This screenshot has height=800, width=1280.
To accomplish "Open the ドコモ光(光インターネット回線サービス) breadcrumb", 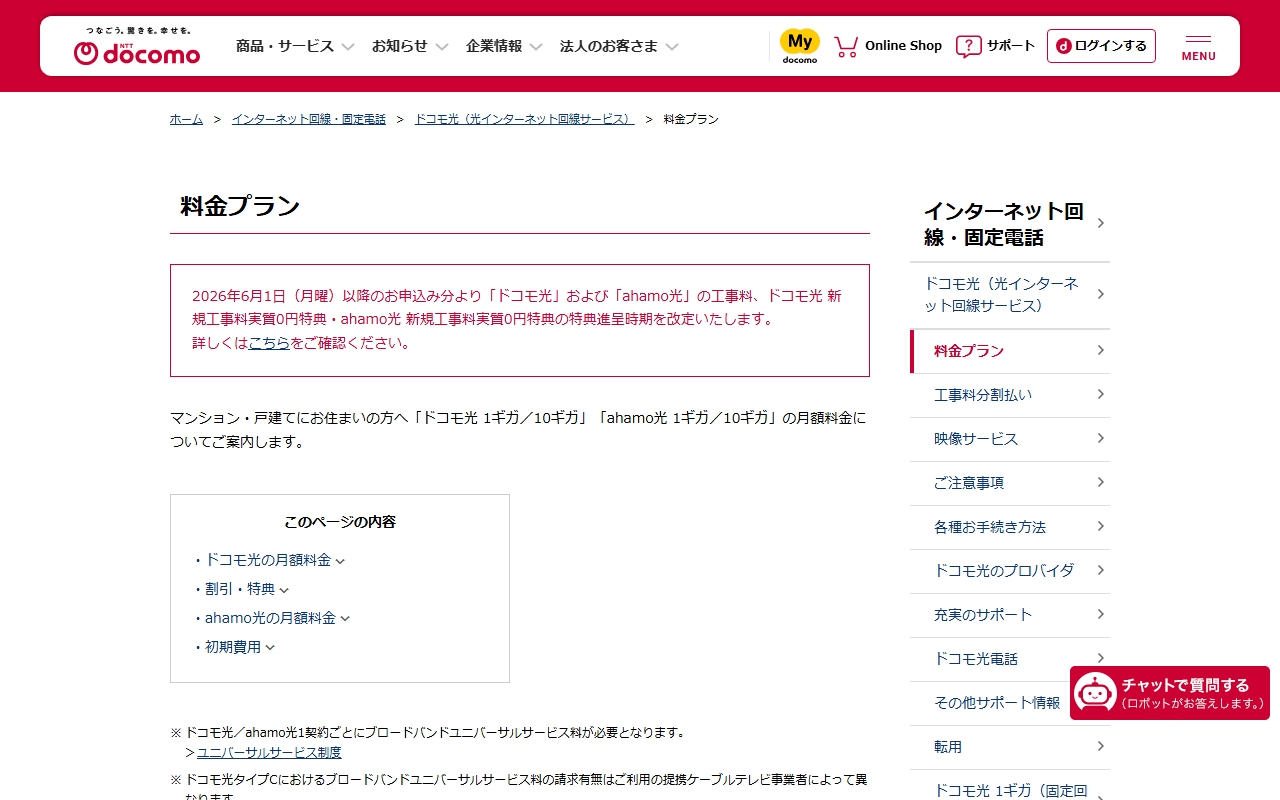I will pyautogui.click(x=525, y=119).
